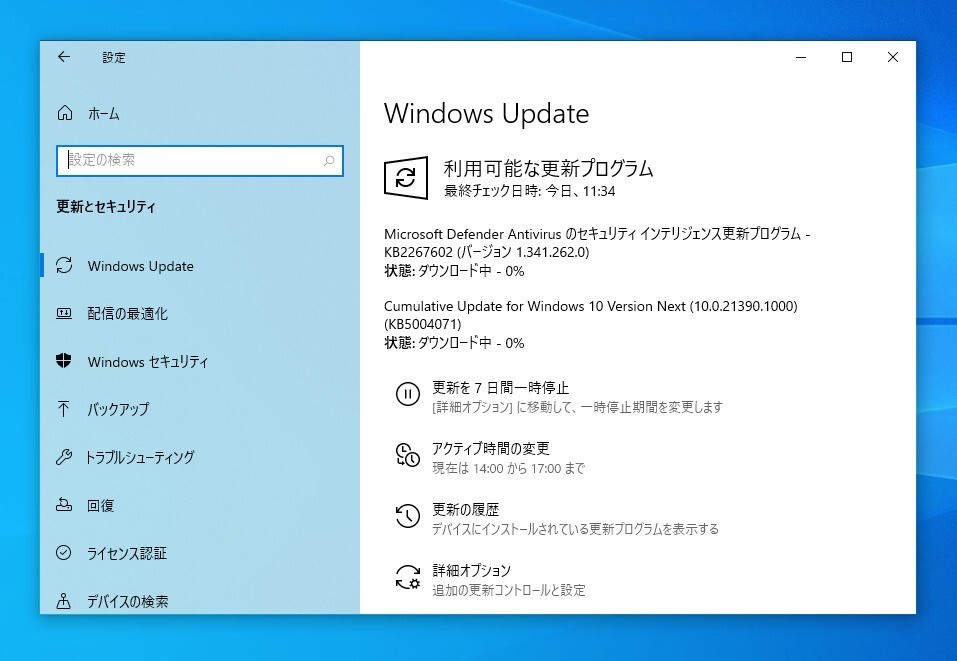Pause updates via 更新を 7 日間一時停止
This screenshot has height=661, width=957.
point(500,388)
